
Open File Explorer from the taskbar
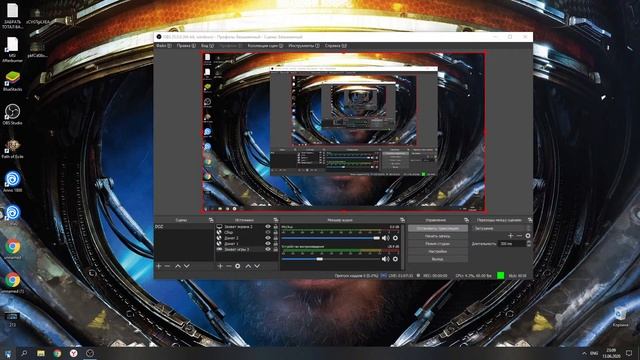pyautogui.click(x=41, y=353)
